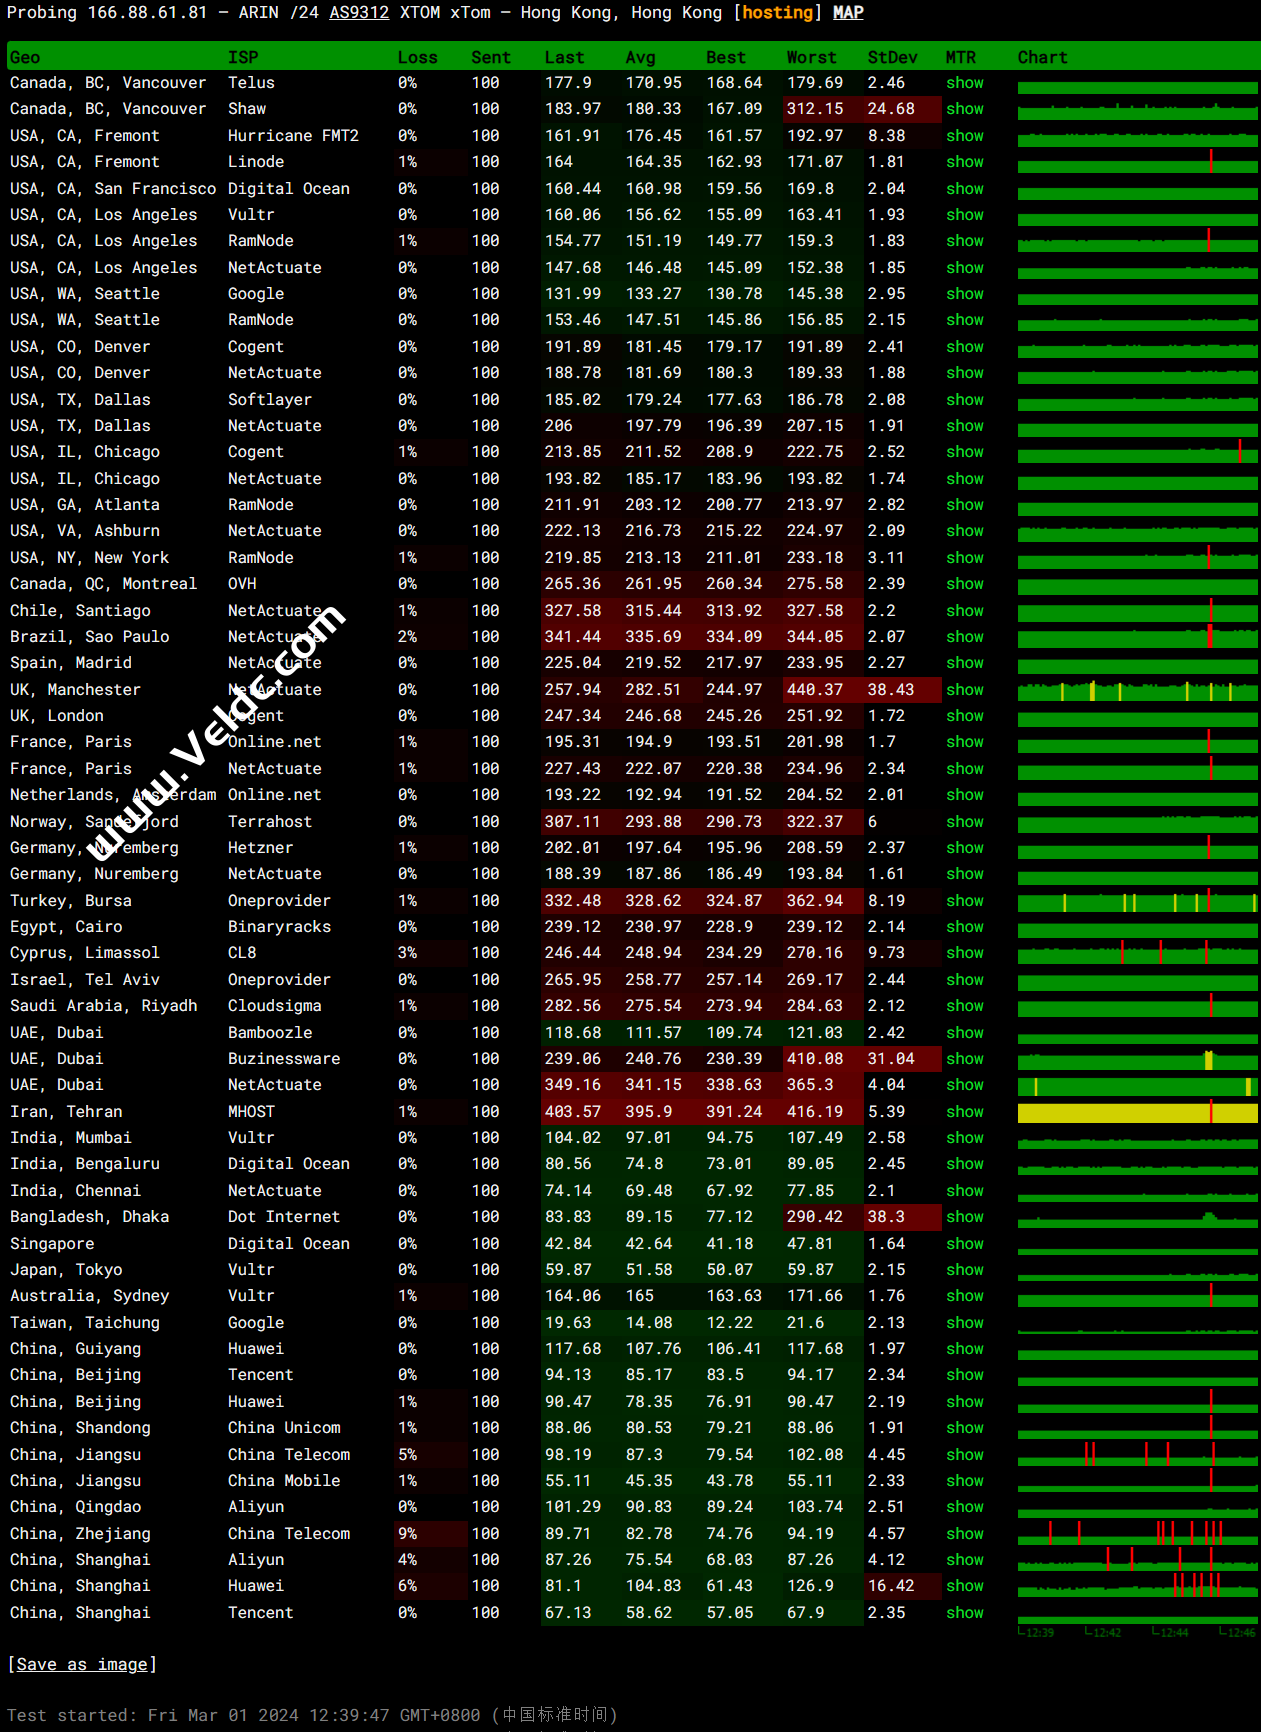Viewport: 1261px width, 1732px height.
Task: Click the hosting tag in header
Action: 777,12
